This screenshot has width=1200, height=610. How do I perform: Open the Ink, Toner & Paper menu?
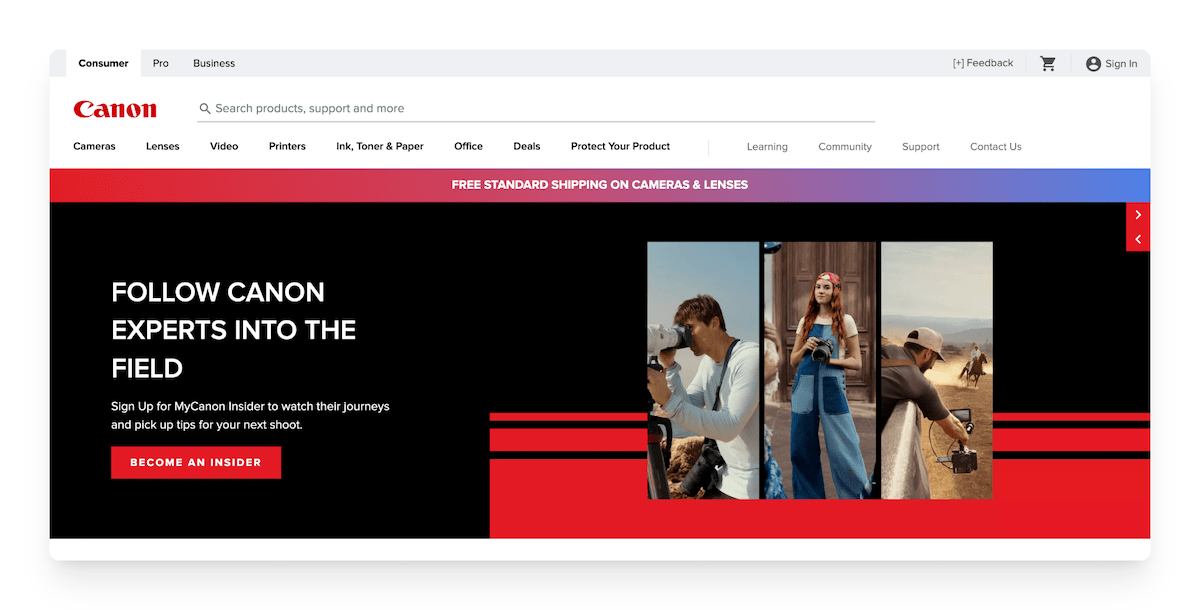[380, 146]
